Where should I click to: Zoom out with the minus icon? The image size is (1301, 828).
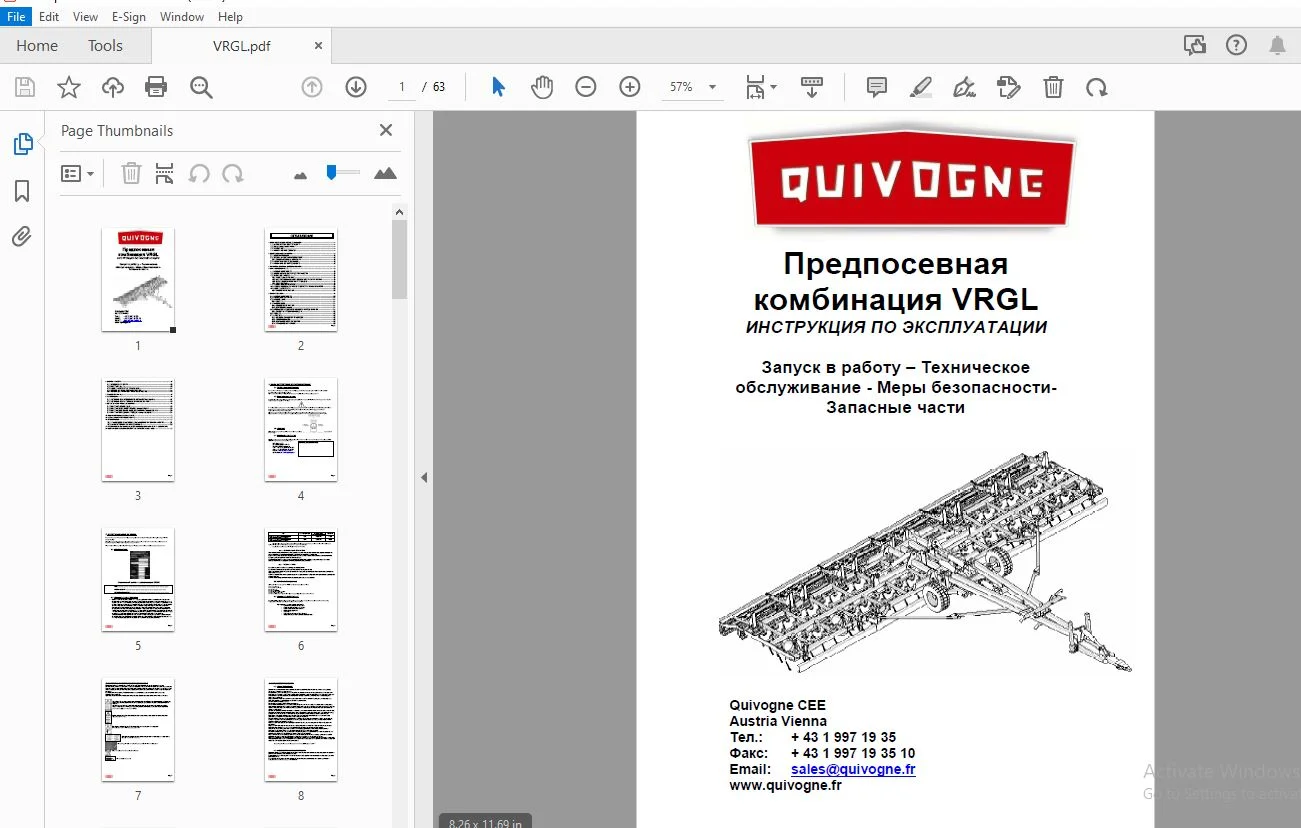coord(586,87)
